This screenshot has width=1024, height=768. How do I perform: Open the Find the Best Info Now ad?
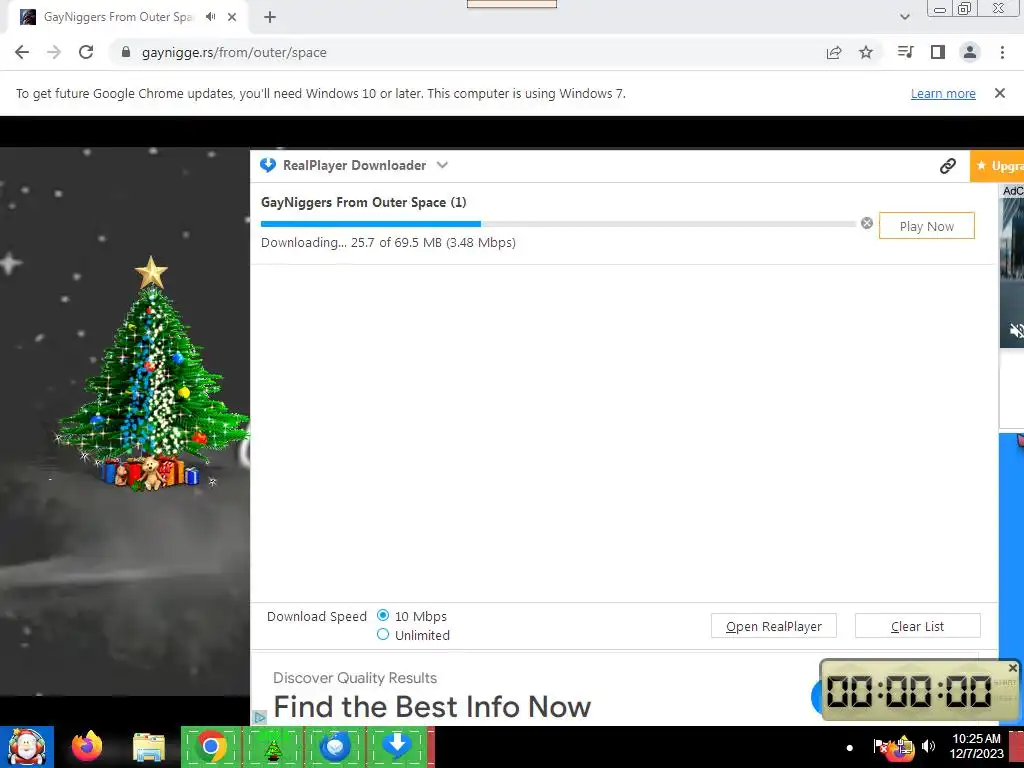click(x=432, y=707)
